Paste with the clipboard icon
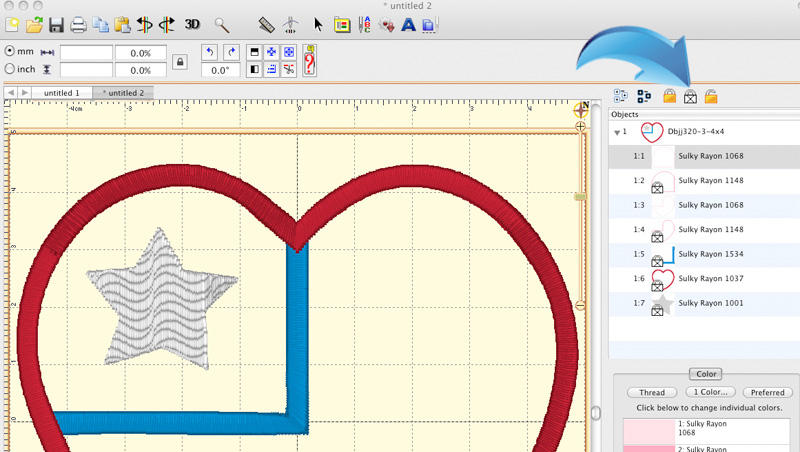 (x=122, y=24)
